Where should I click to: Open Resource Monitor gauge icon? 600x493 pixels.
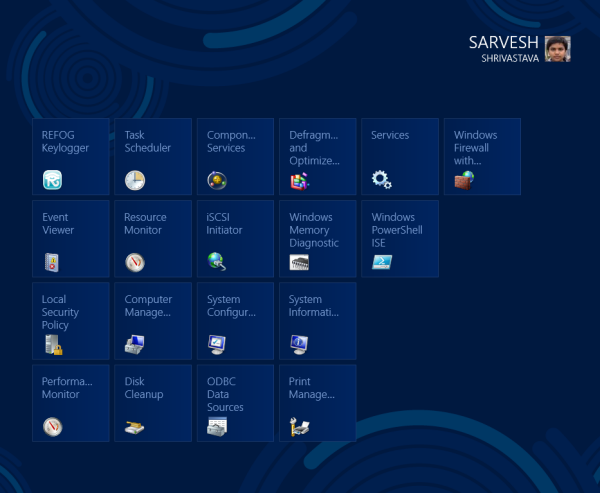click(x=135, y=263)
